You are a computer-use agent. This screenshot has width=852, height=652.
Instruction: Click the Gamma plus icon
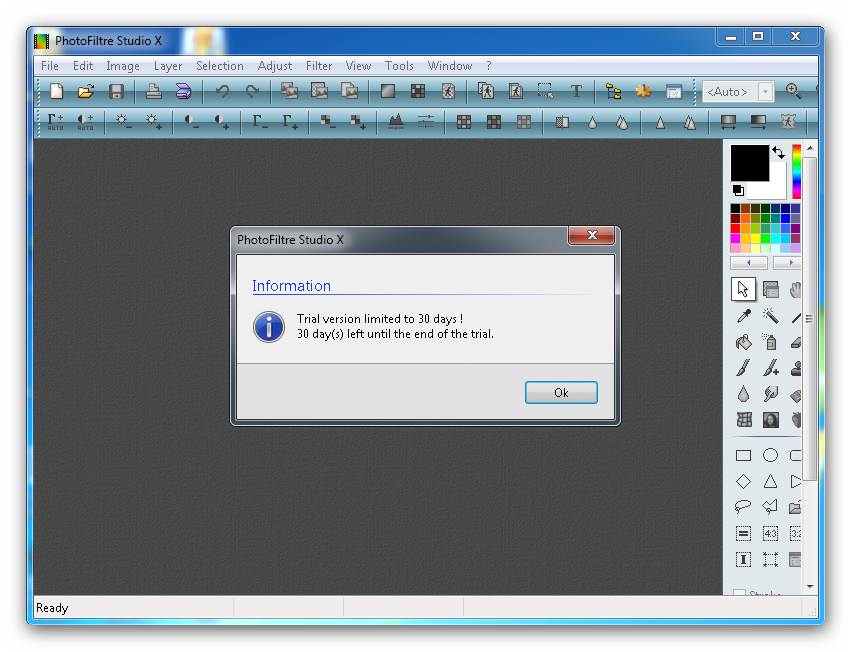[x=290, y=122]
